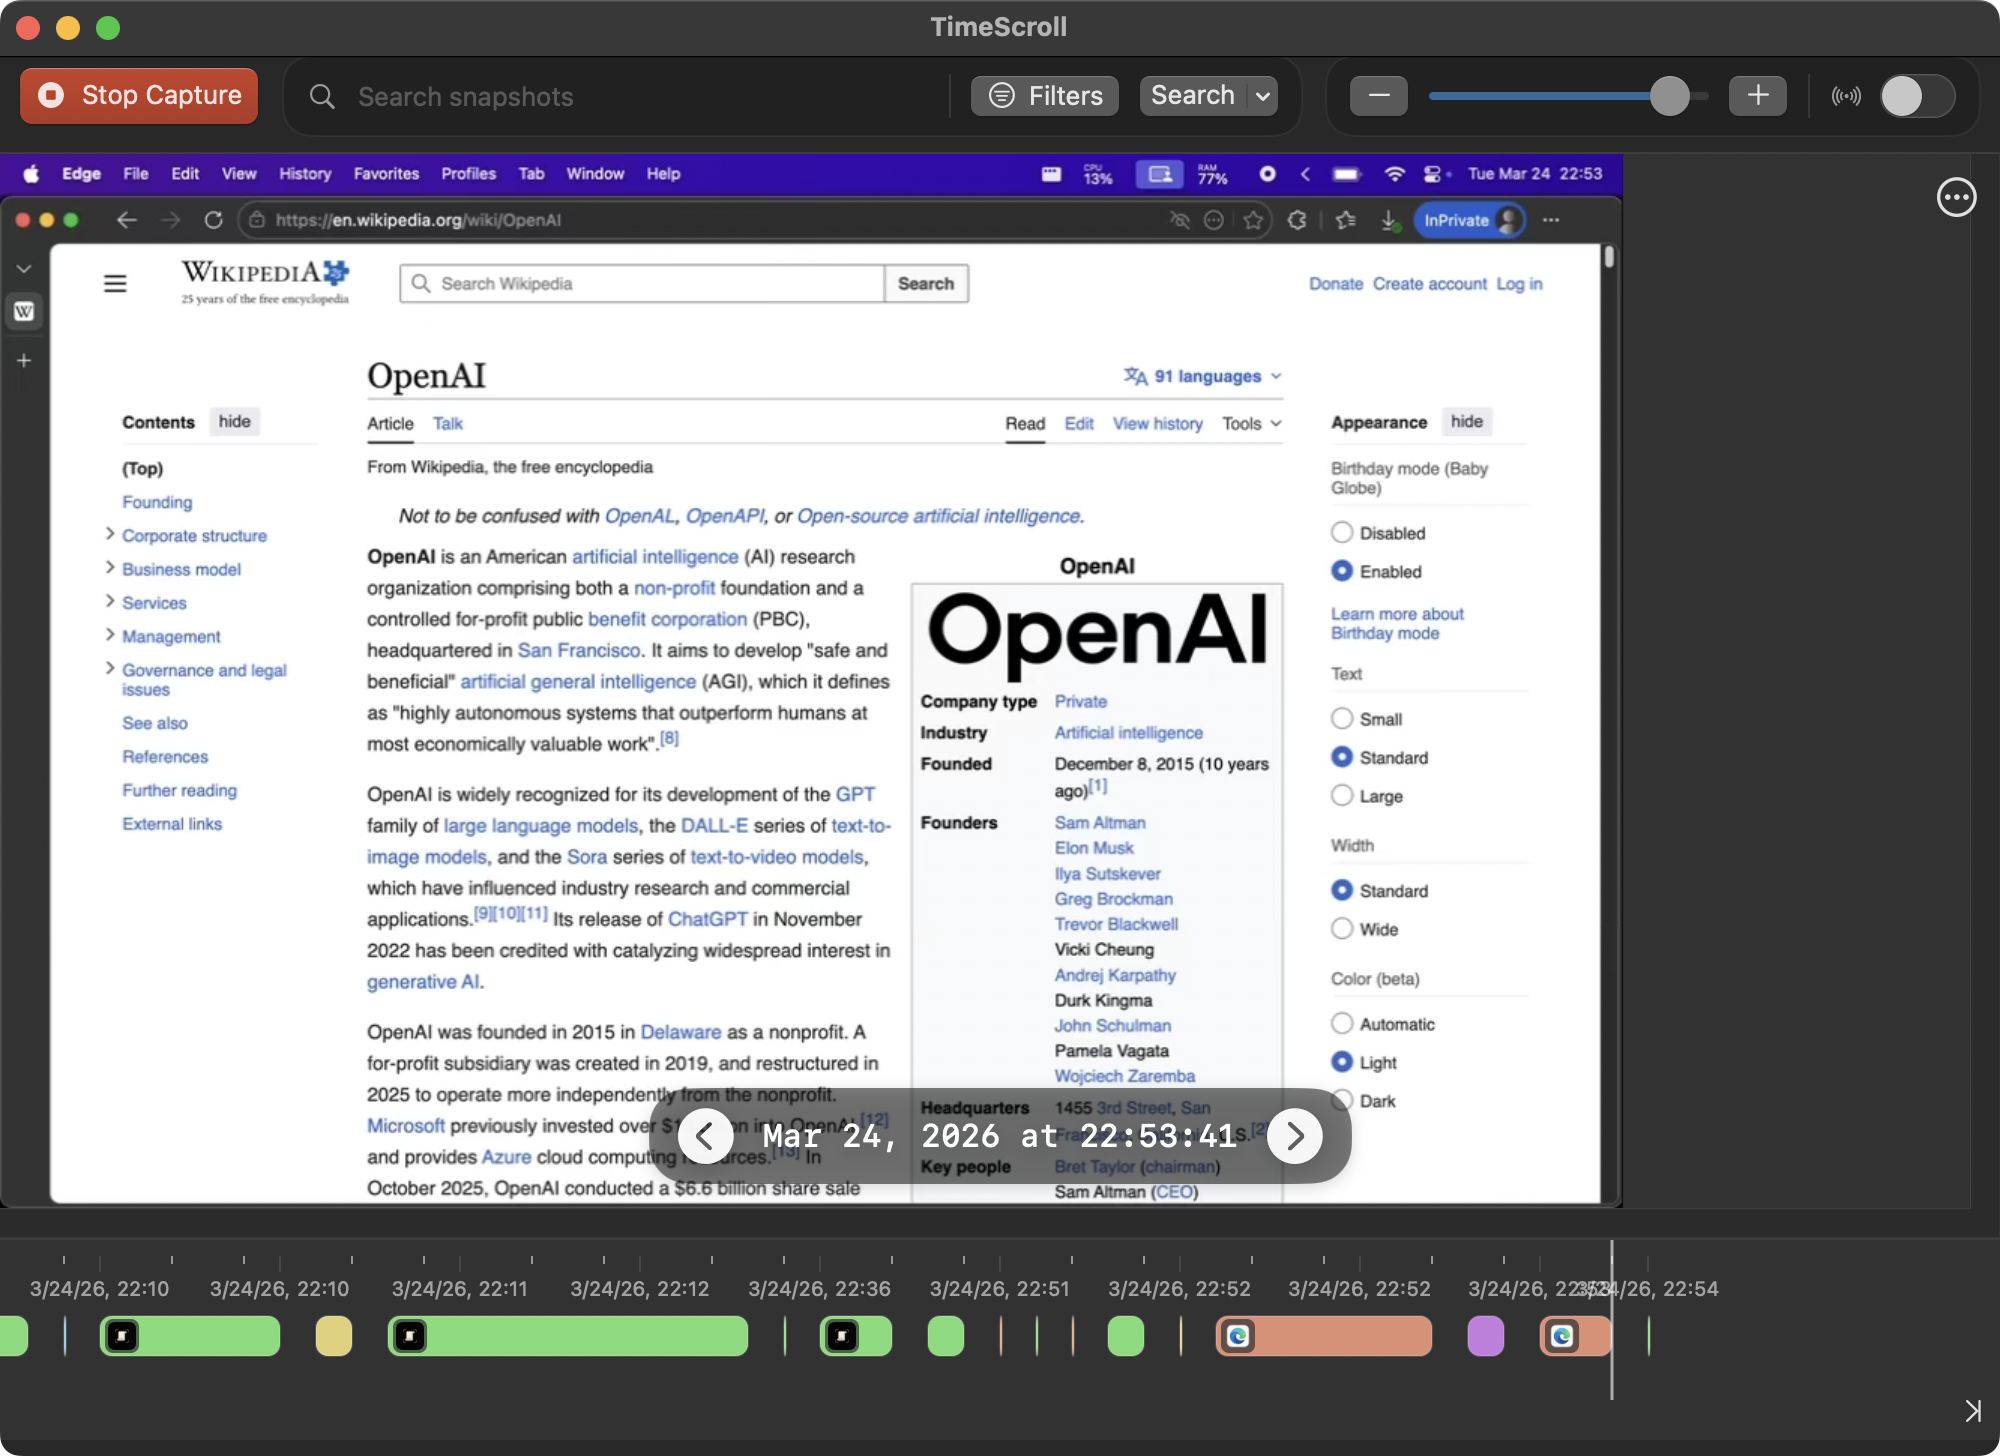Click the next snapshot arrow on the timestamp pill
This screenshot has width=2000, height=1456.
(1295, 1136)
